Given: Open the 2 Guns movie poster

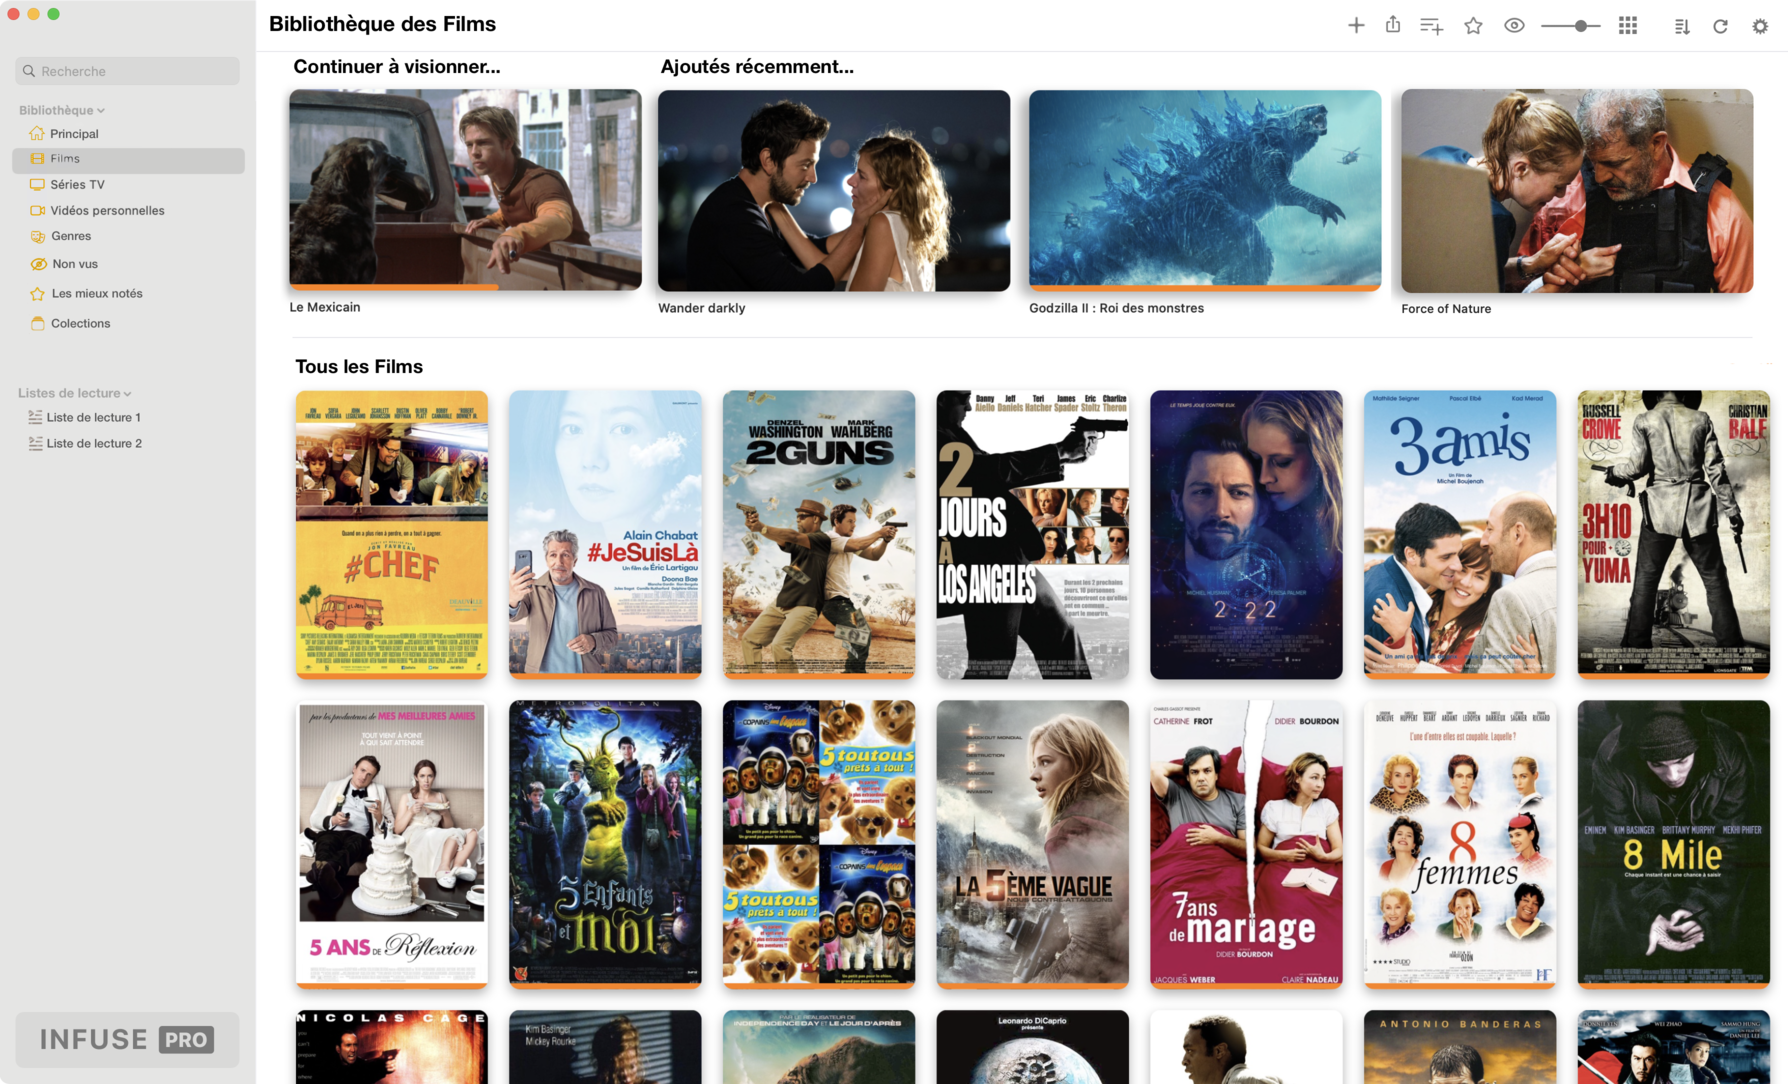Looking at the screenshot, I should click(x=819, y=535).
